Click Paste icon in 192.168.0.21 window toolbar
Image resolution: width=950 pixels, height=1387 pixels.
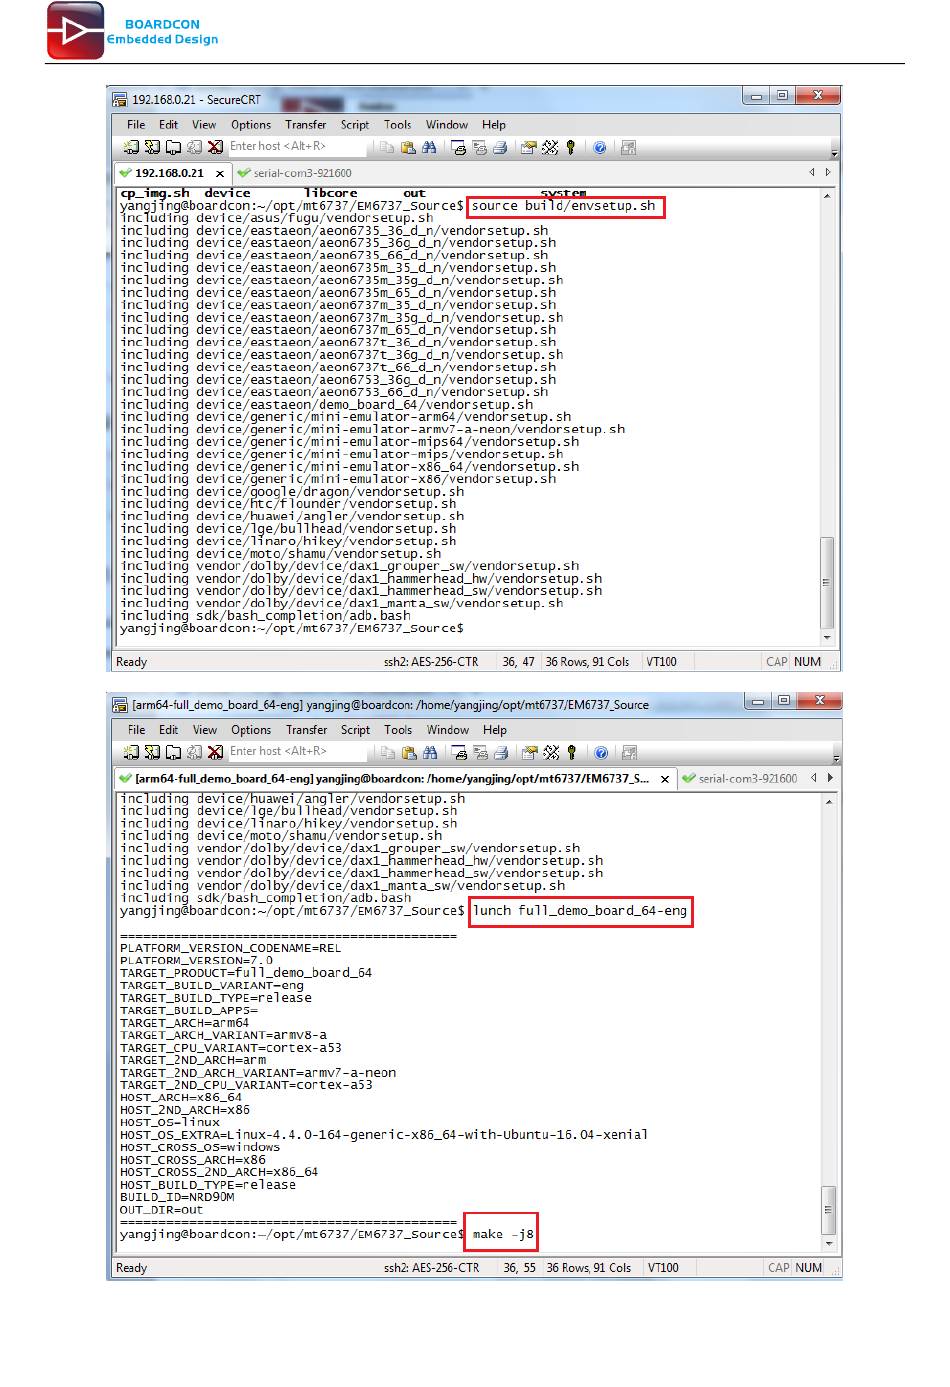[408, 147]
